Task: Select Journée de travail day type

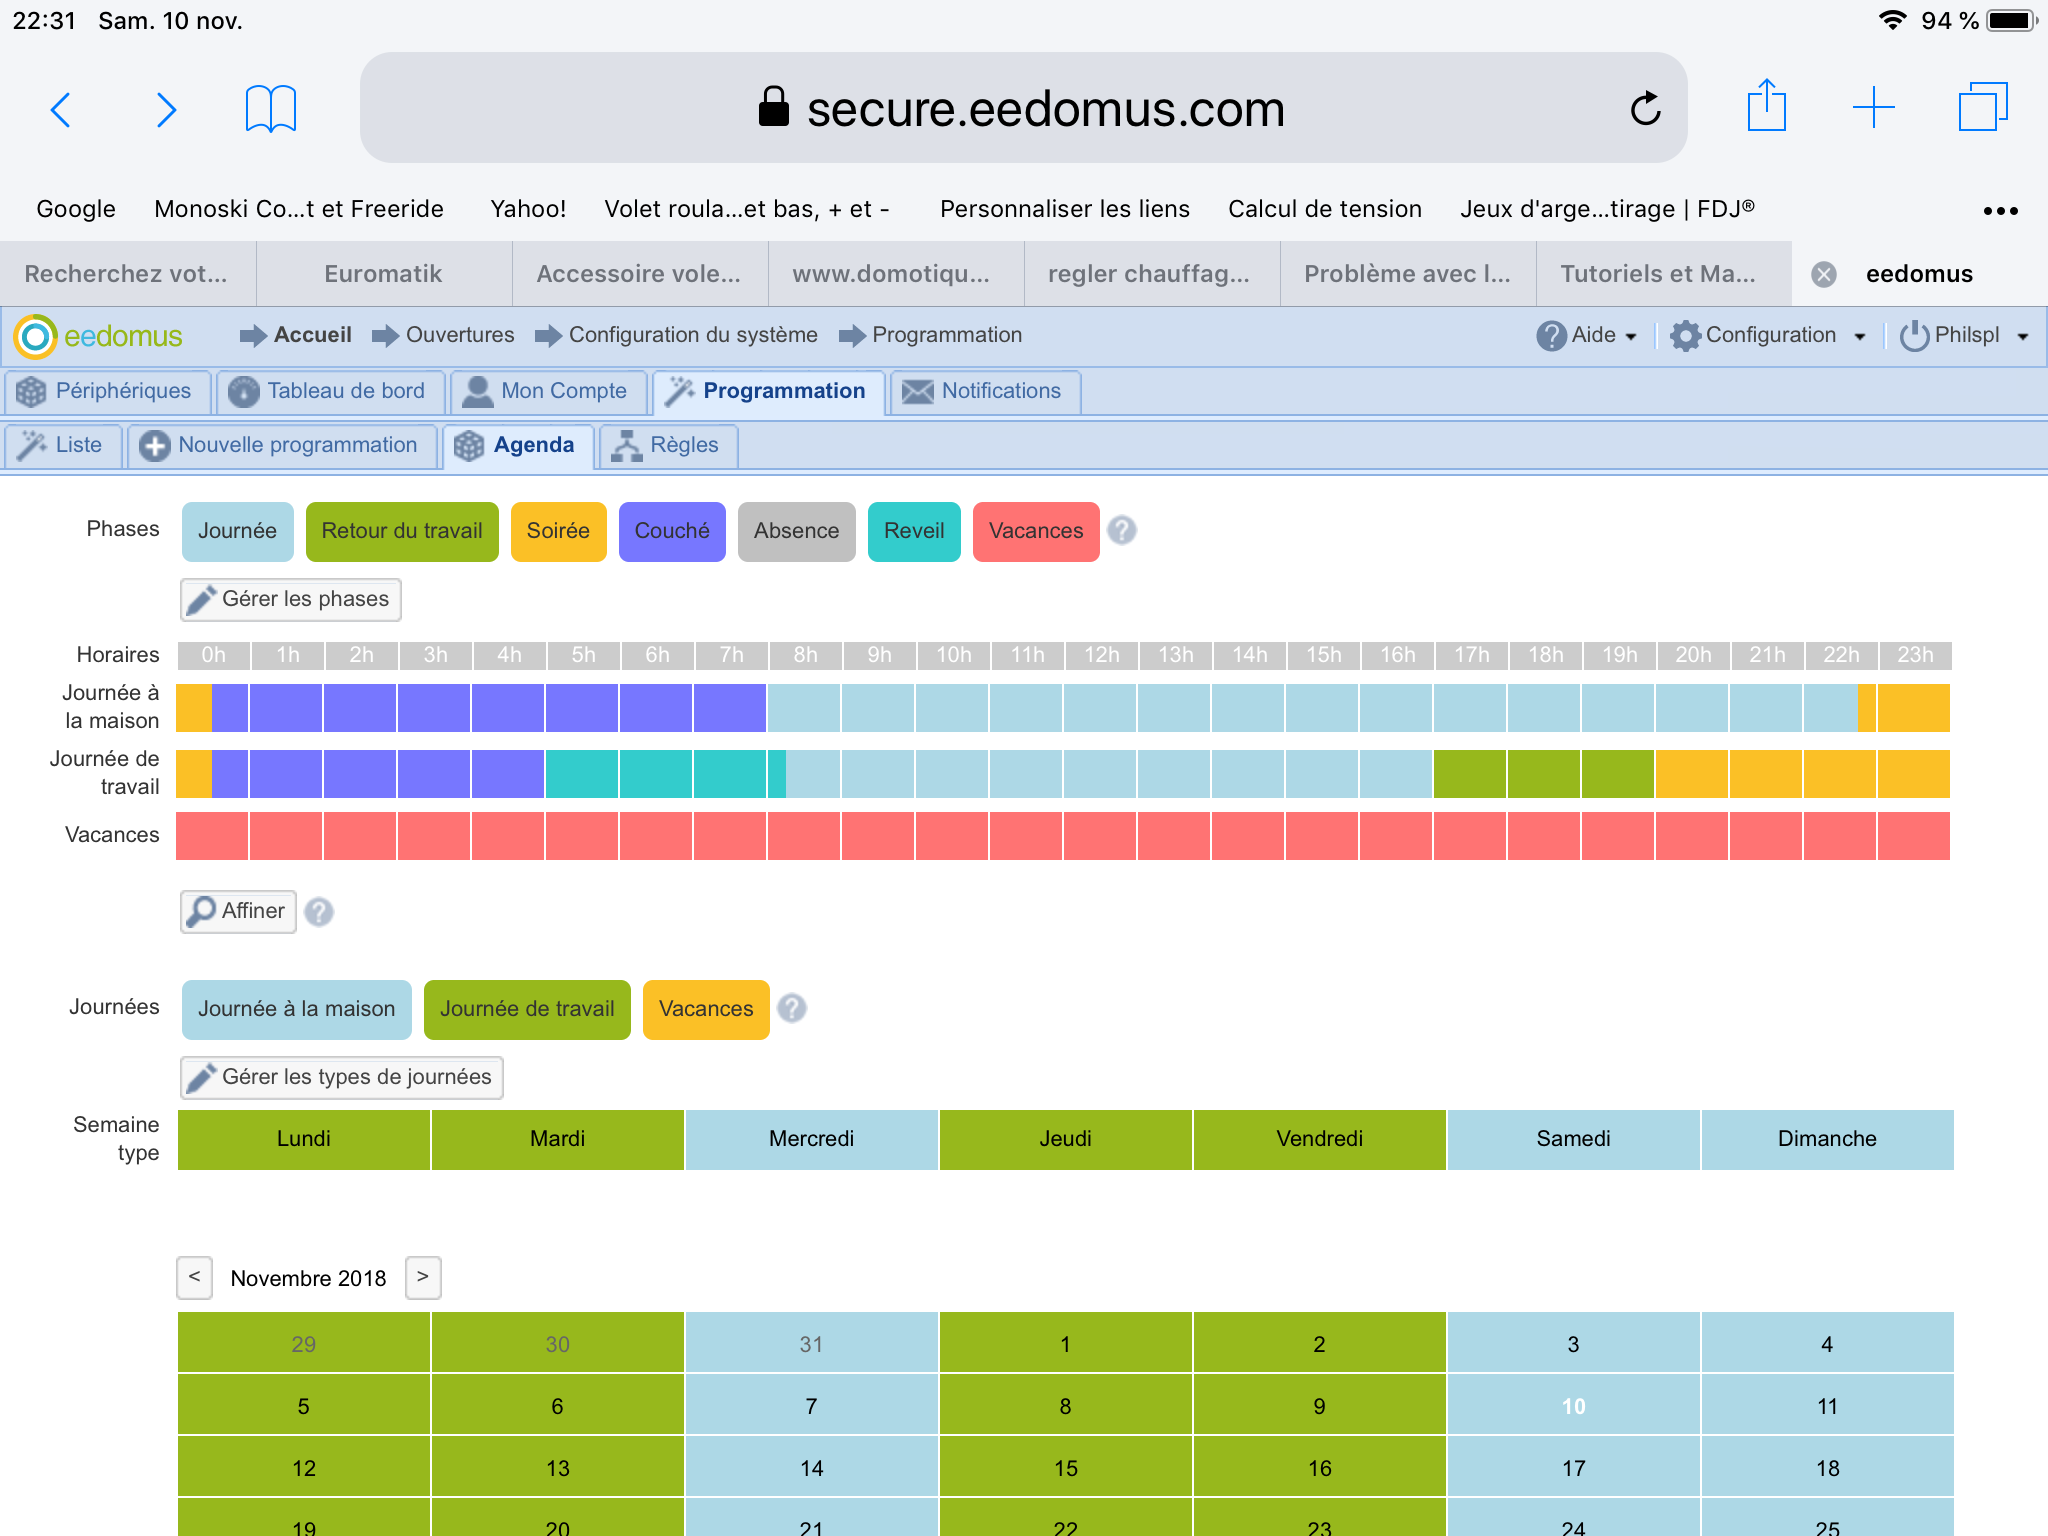Action: click(x=527, y=1009)
